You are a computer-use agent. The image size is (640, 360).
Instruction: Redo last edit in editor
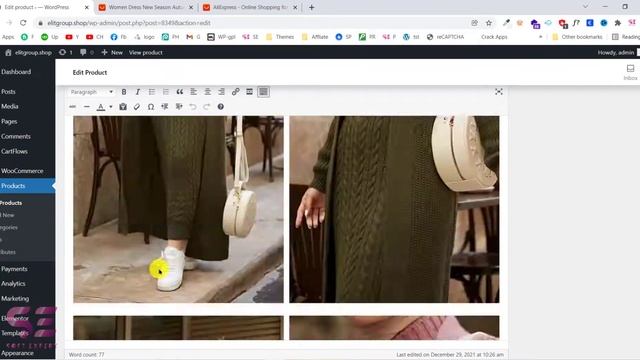[207, 107]
